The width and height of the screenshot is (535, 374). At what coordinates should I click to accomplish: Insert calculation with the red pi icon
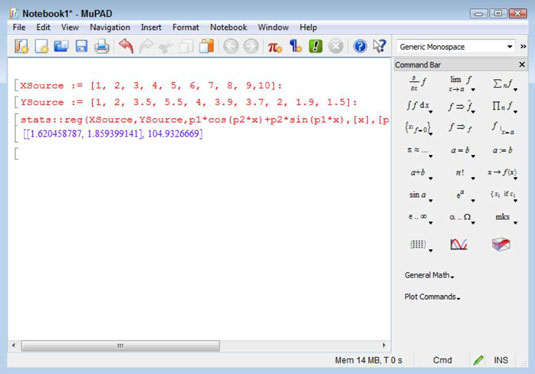[275, 46]
